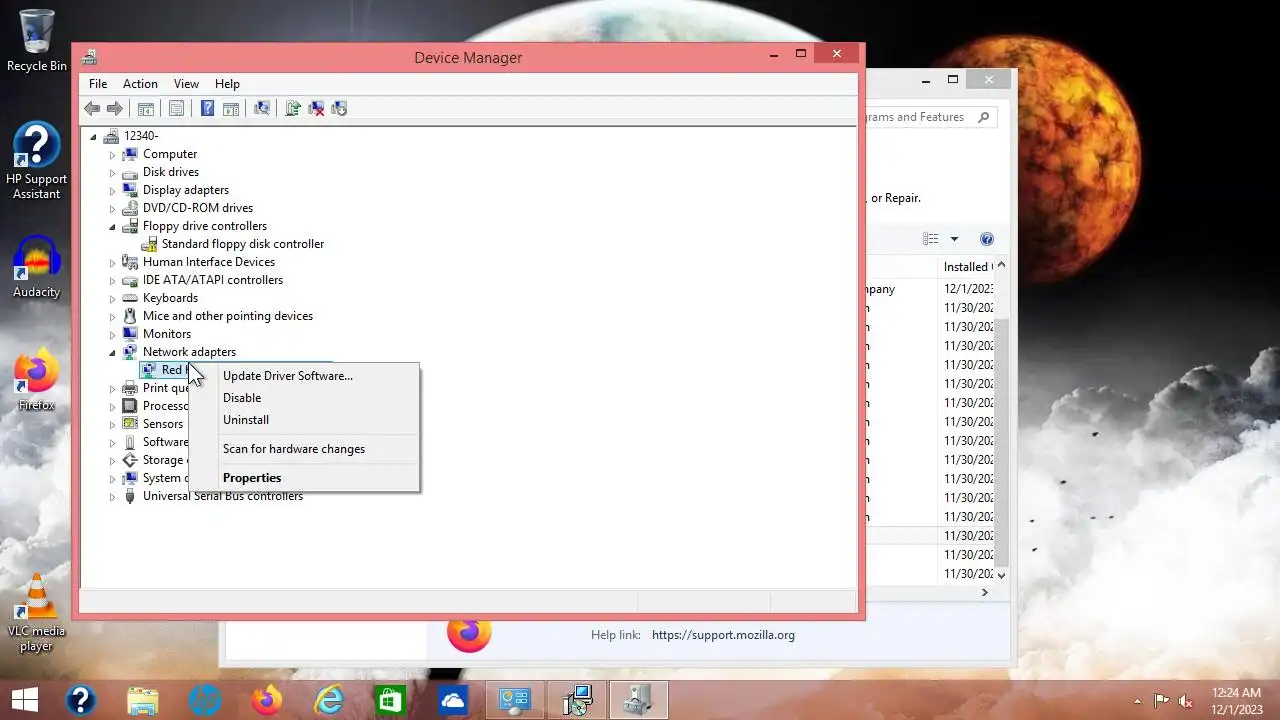Expand the DVD/CD-ROM drives category
Screen dimensions: 1280x720
pyautogui.click(x=112, y=208)
